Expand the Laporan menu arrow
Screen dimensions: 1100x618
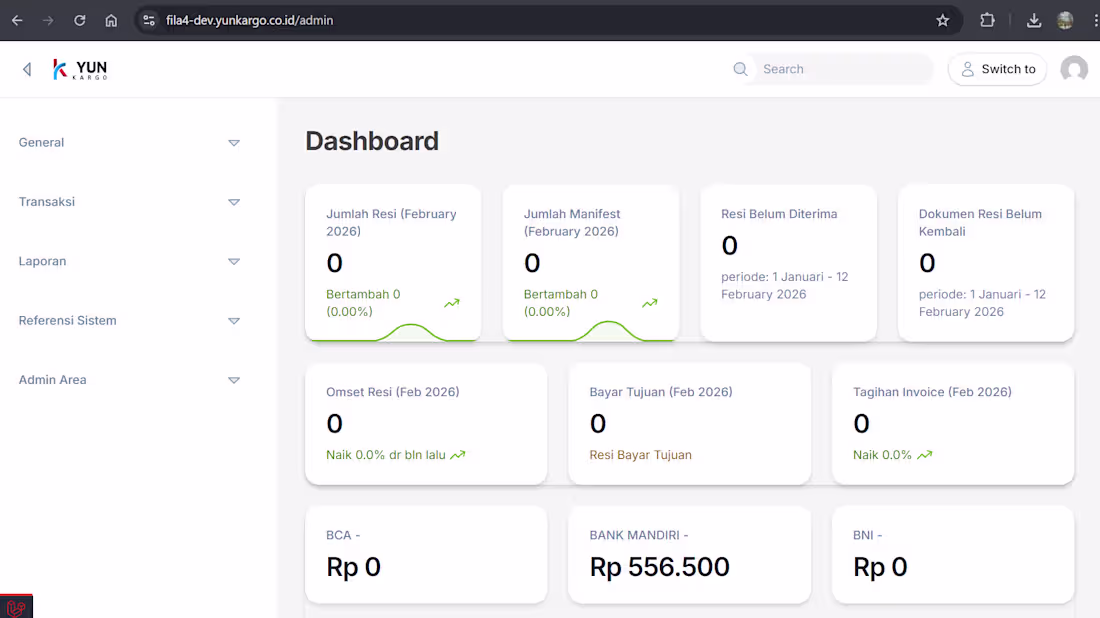234,262
